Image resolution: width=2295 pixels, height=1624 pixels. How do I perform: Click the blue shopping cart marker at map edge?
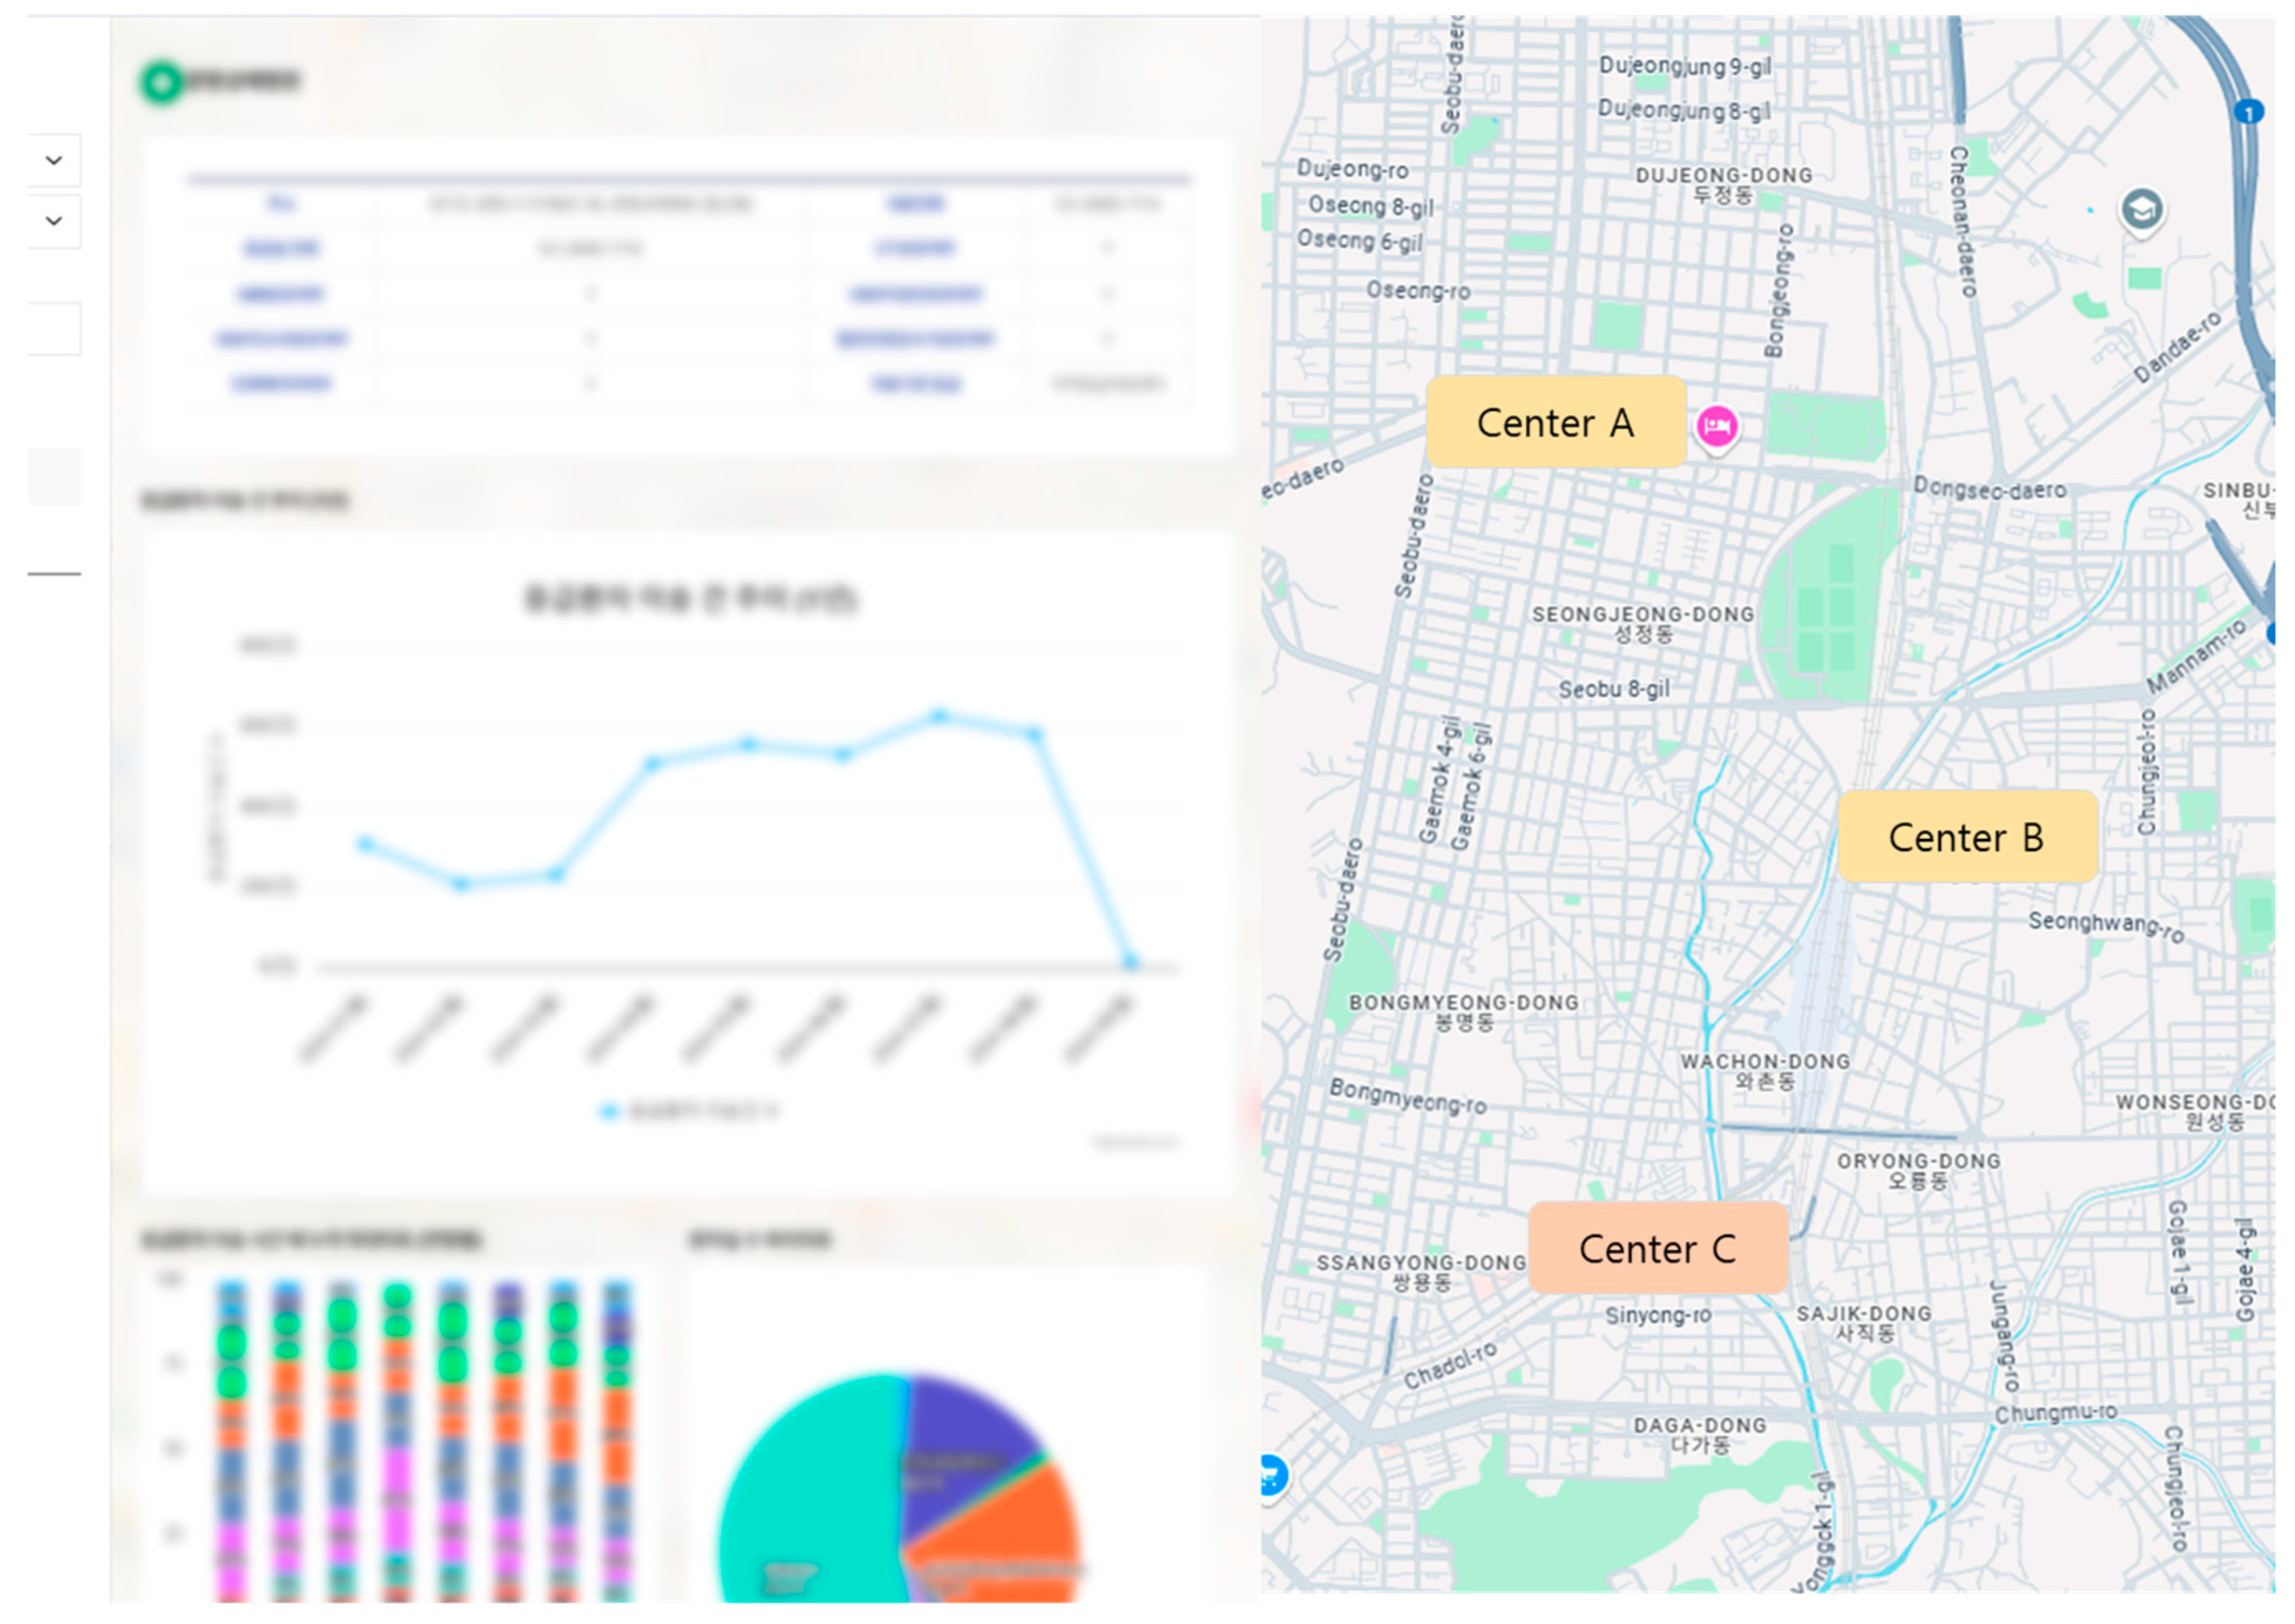click(1271, 1475)
